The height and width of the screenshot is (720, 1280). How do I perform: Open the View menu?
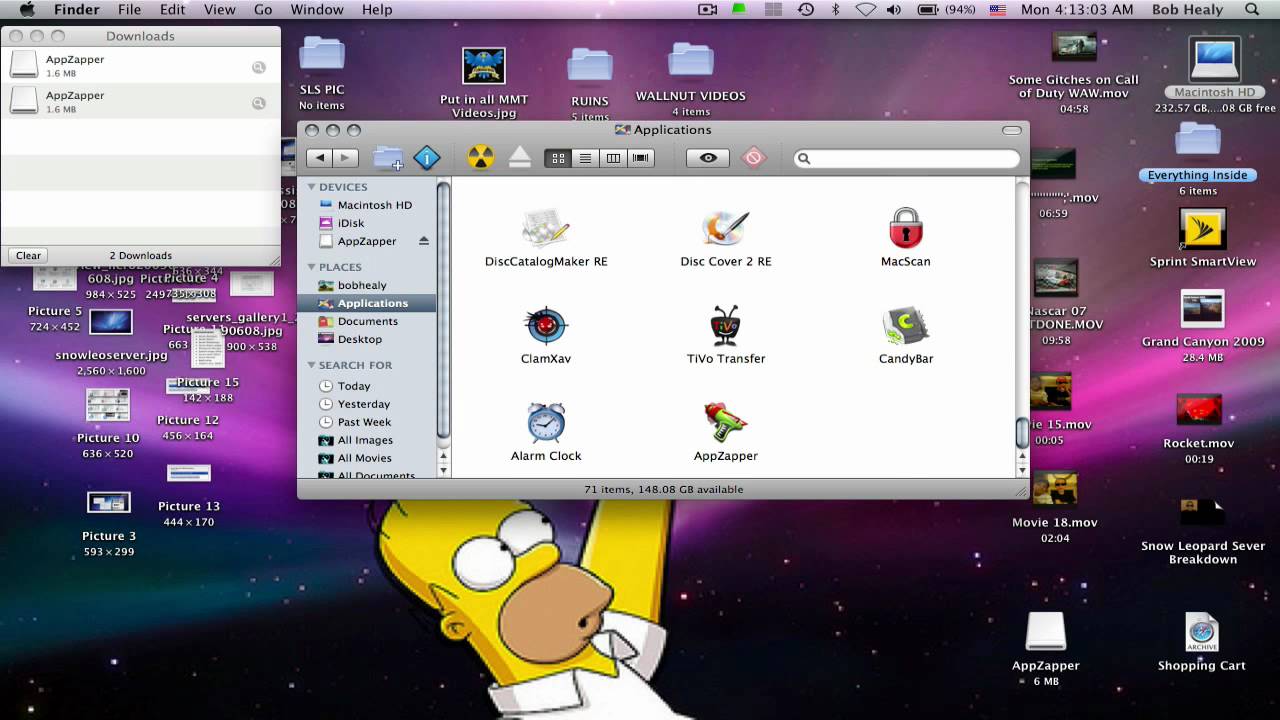pos(219,9)
